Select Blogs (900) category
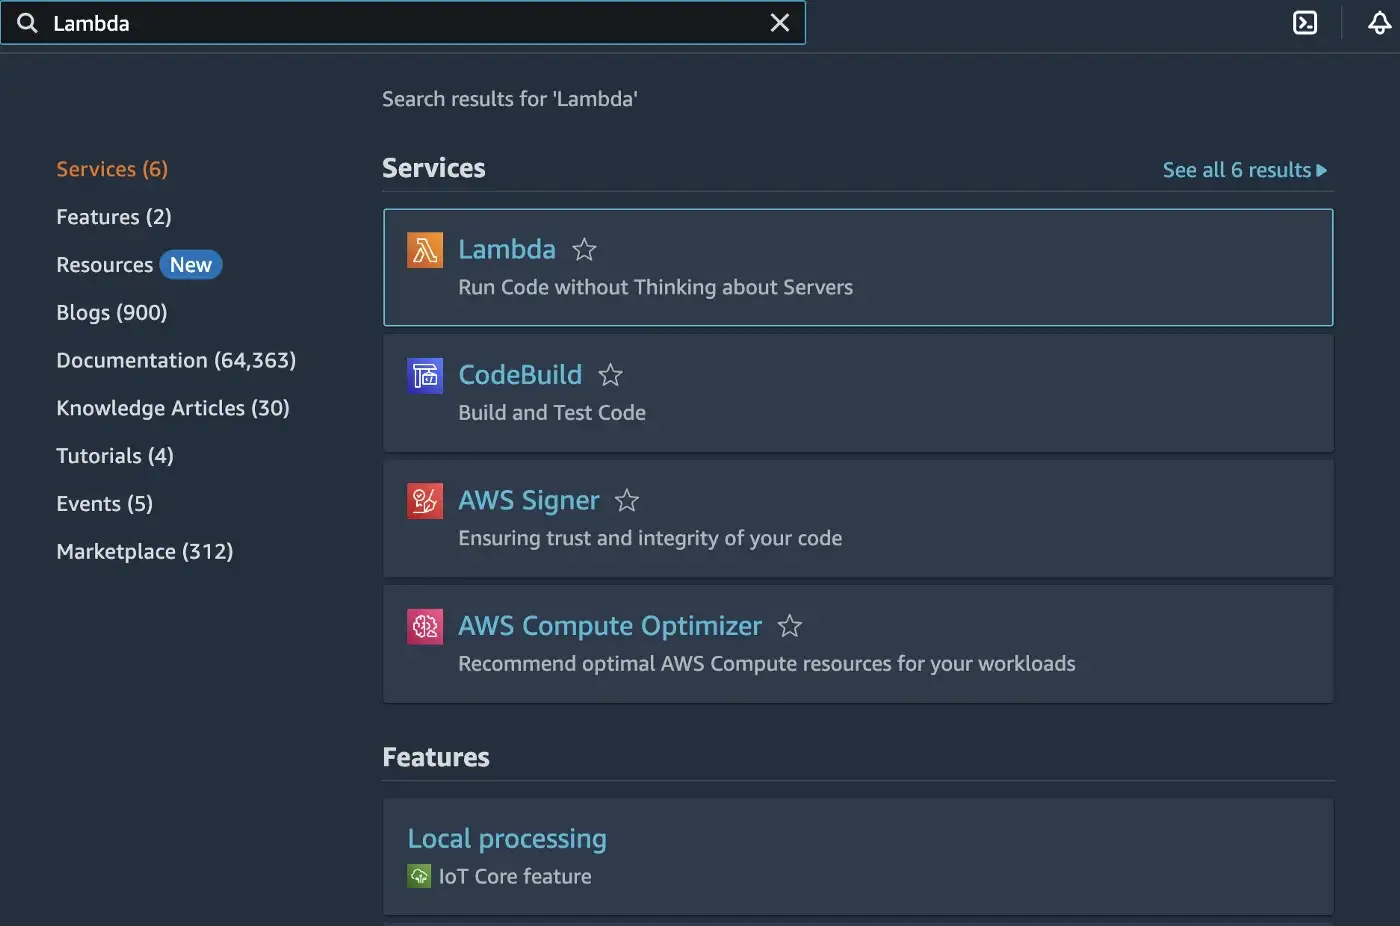This screenshot has height=926, width=1400. 112,313
